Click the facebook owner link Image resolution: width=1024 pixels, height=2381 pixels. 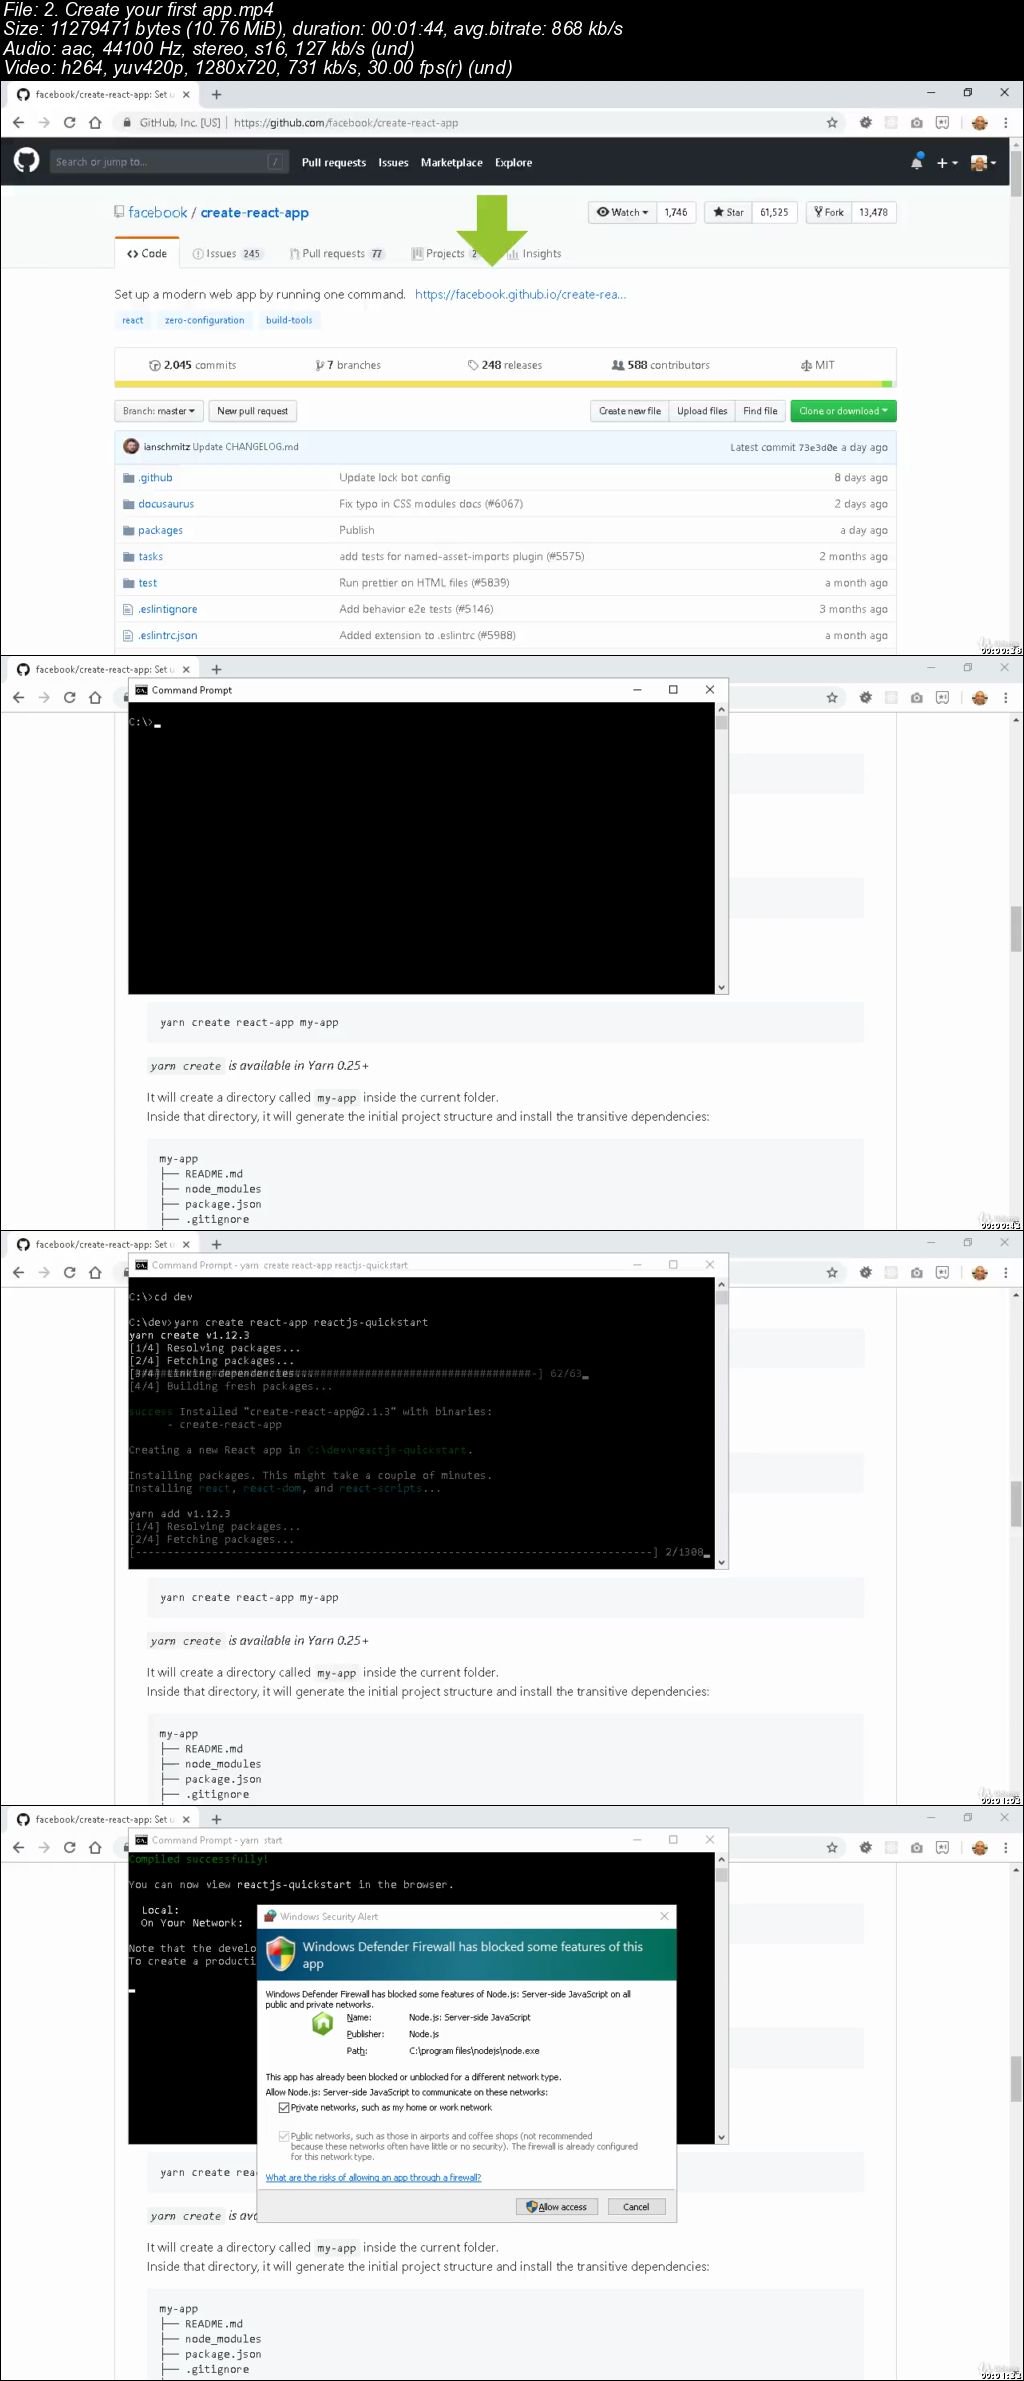pos(158,212)
